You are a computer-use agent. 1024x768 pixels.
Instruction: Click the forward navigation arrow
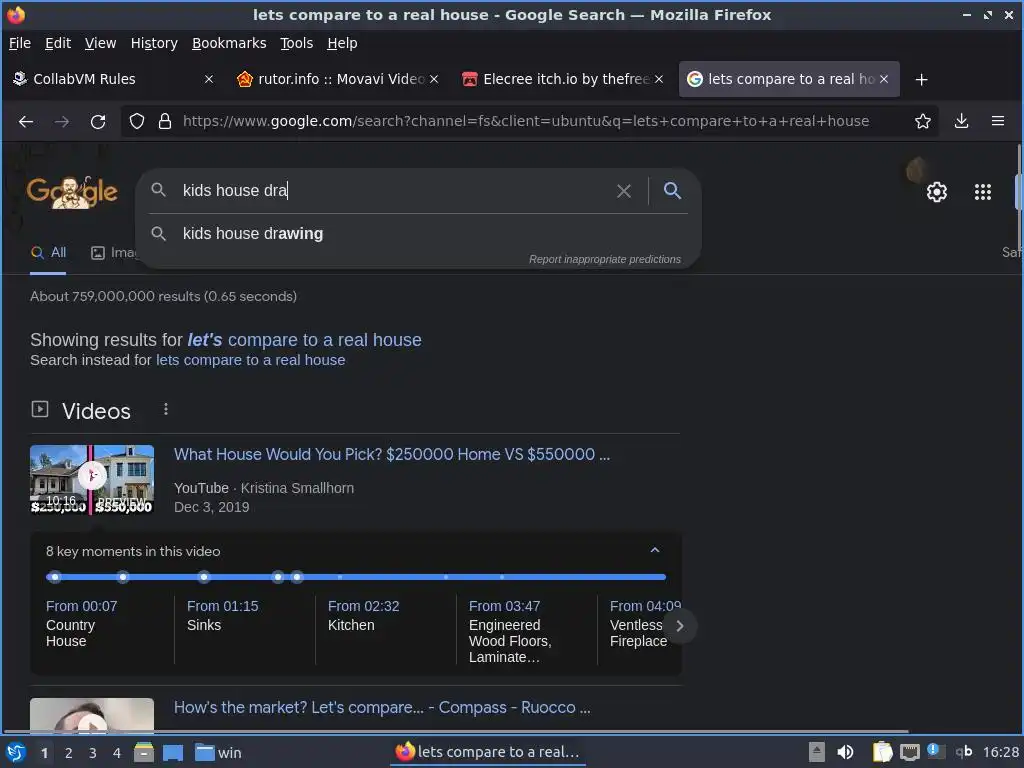[62, 121]
